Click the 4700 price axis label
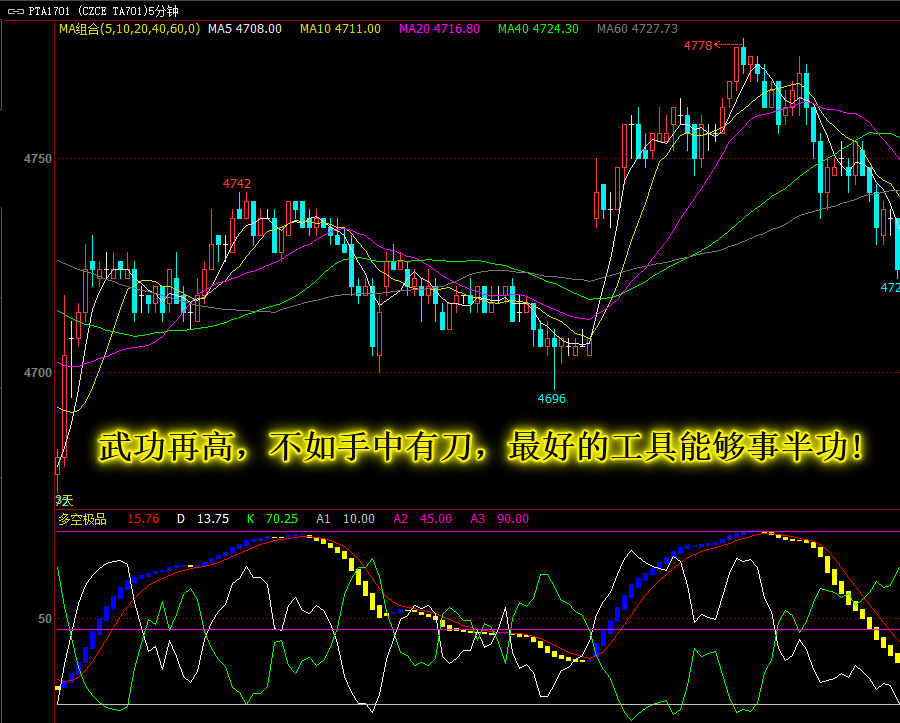This screenshot has width=900, height=723. pos(37,373)
